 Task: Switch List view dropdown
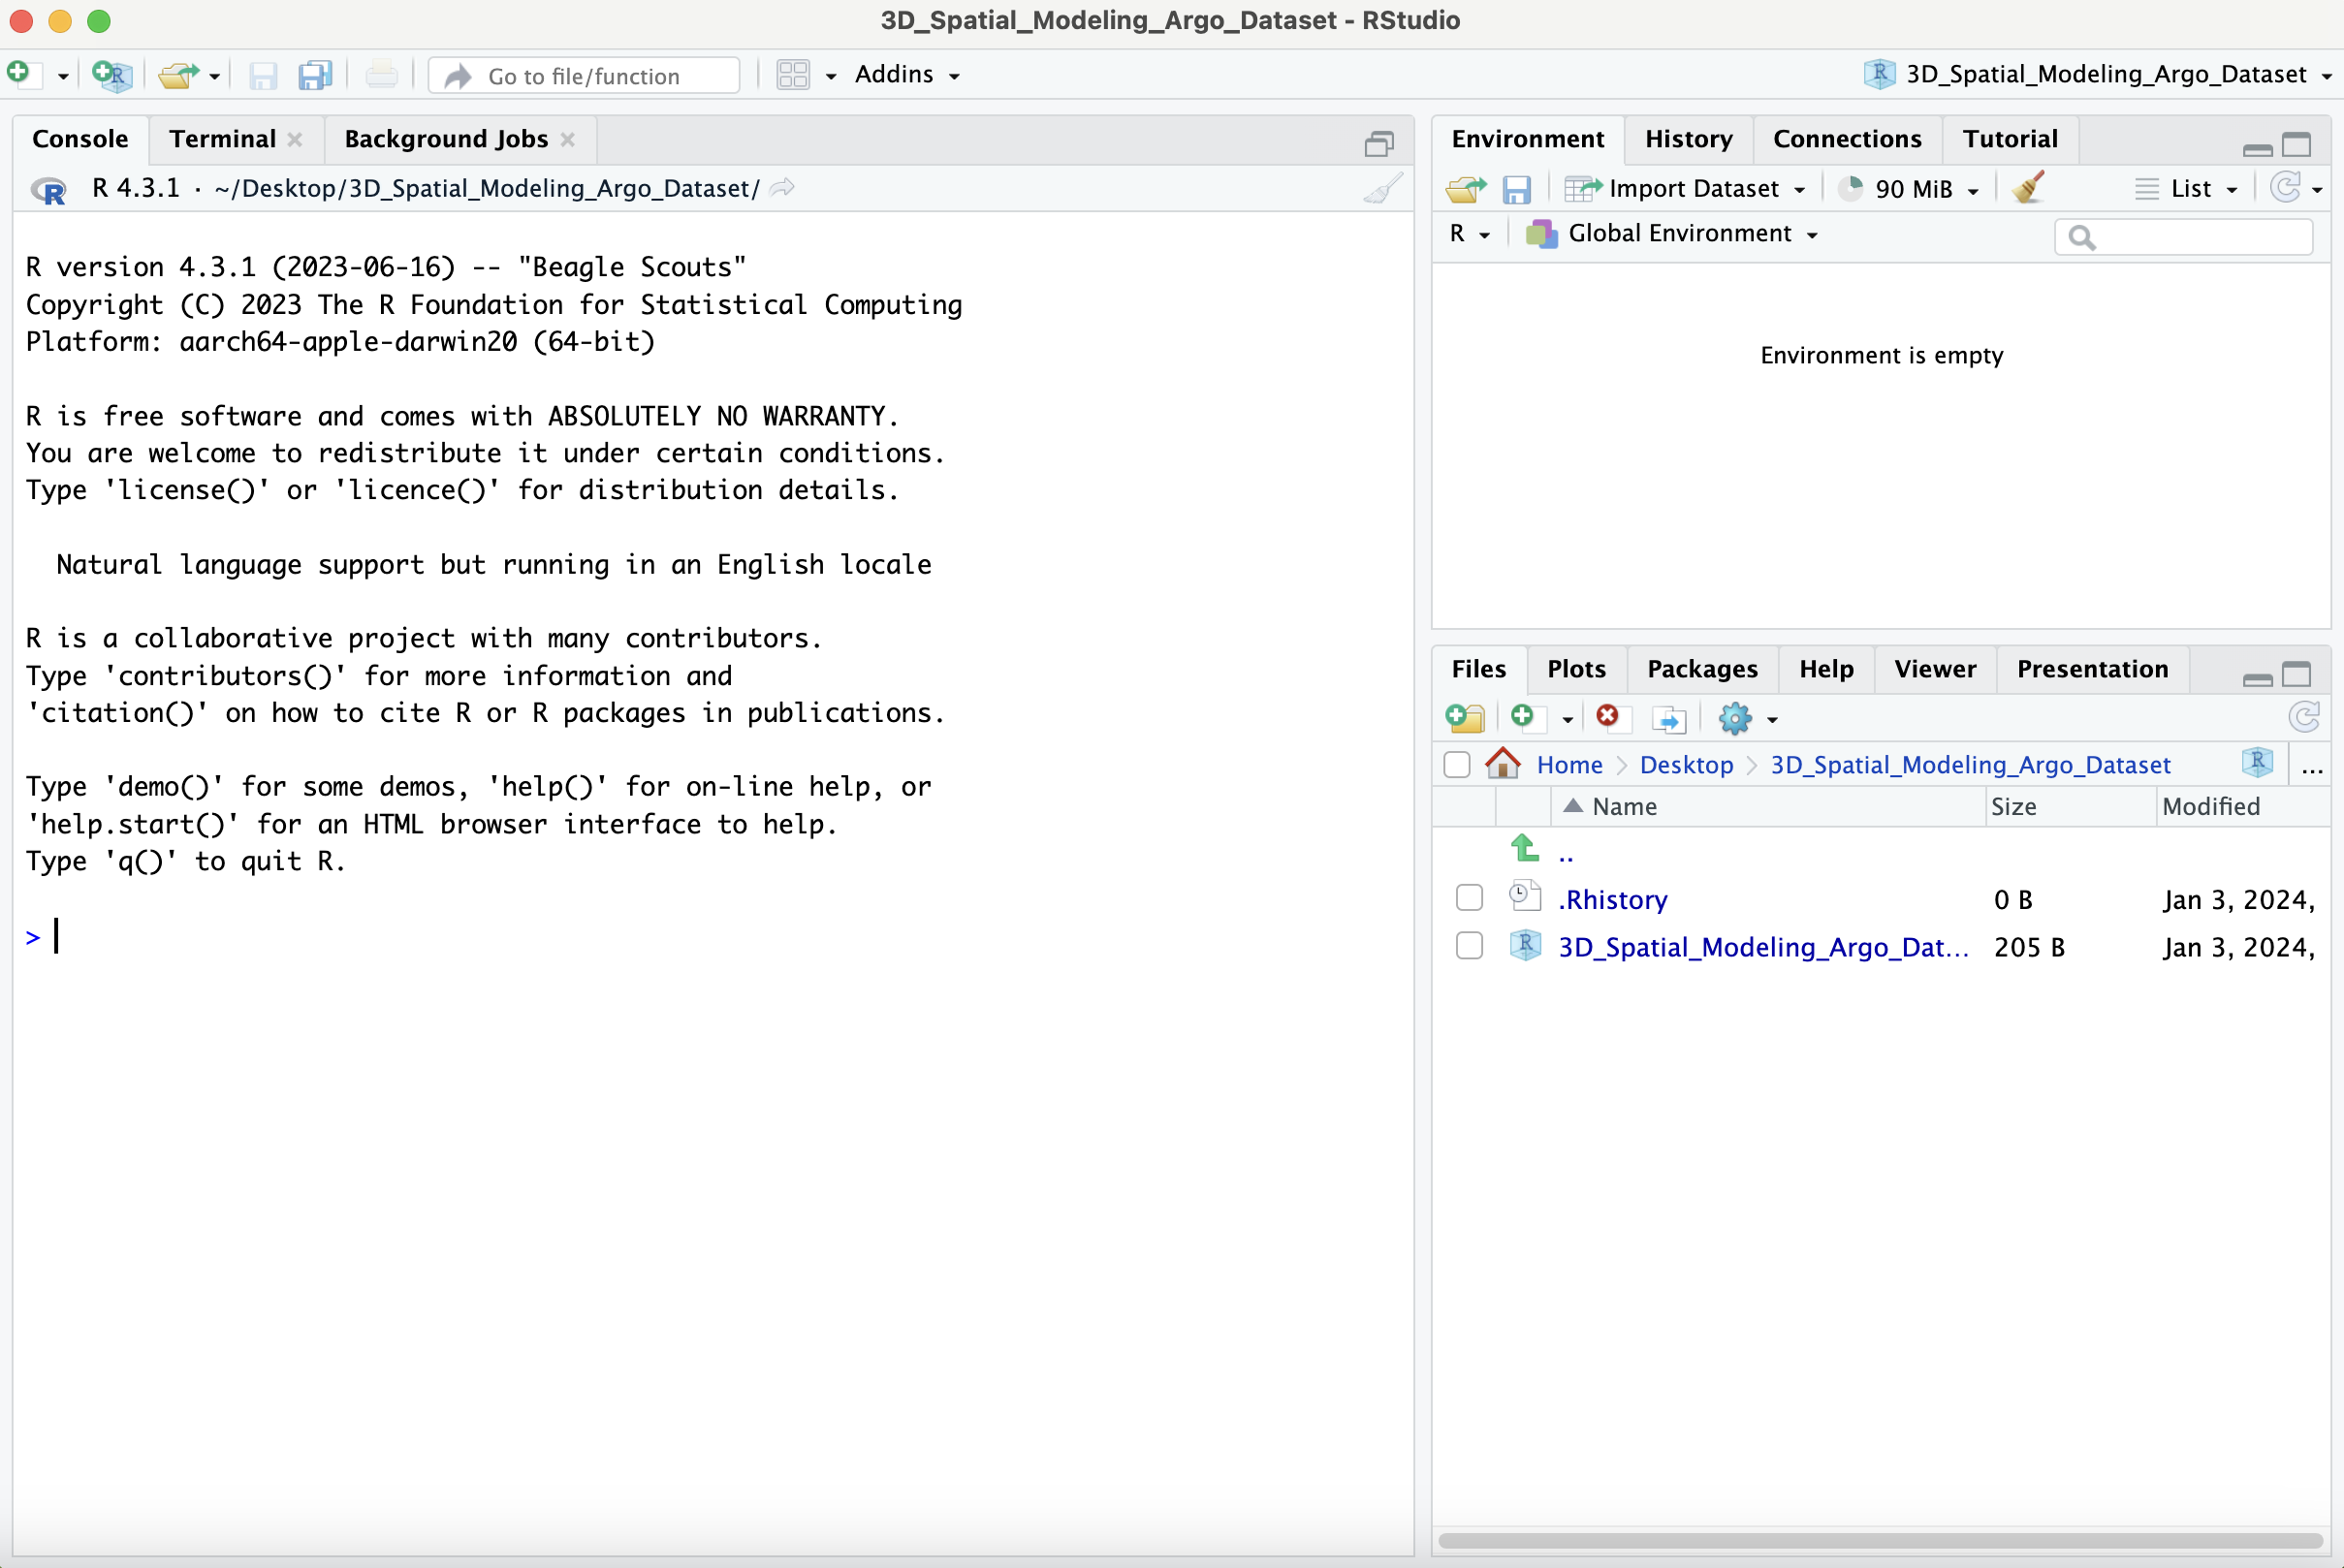point(2187,188)
